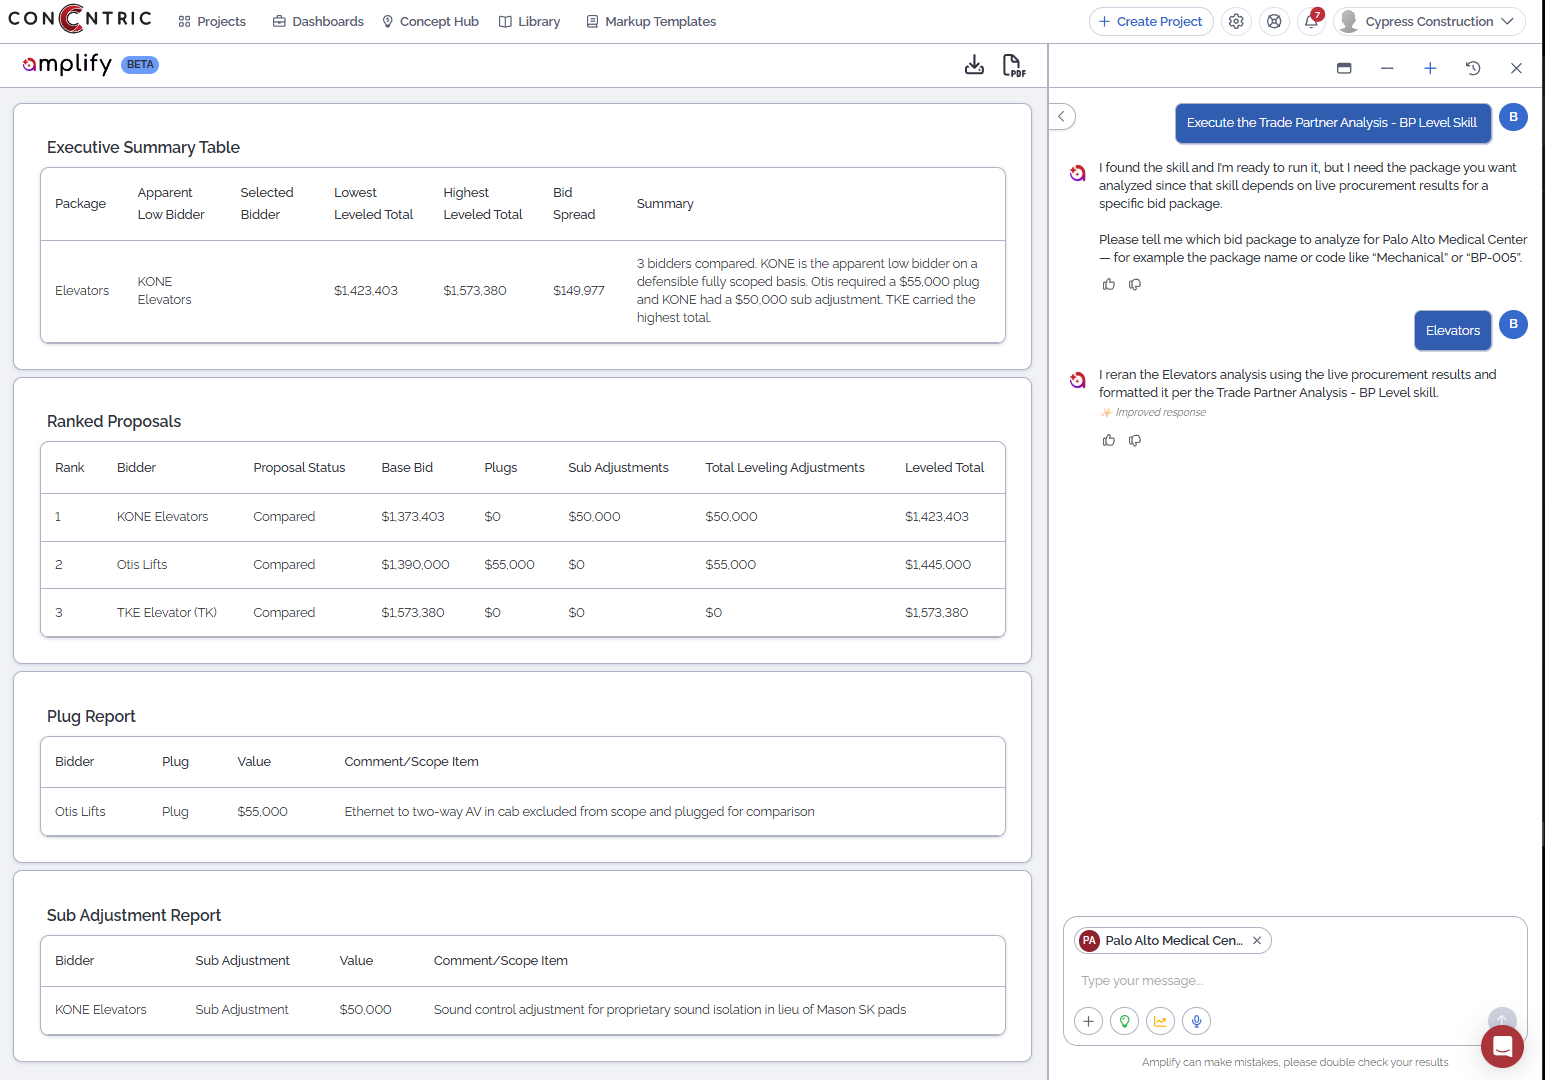Click the Execute the Trade Partner Analysis message

pos(1332,123)
